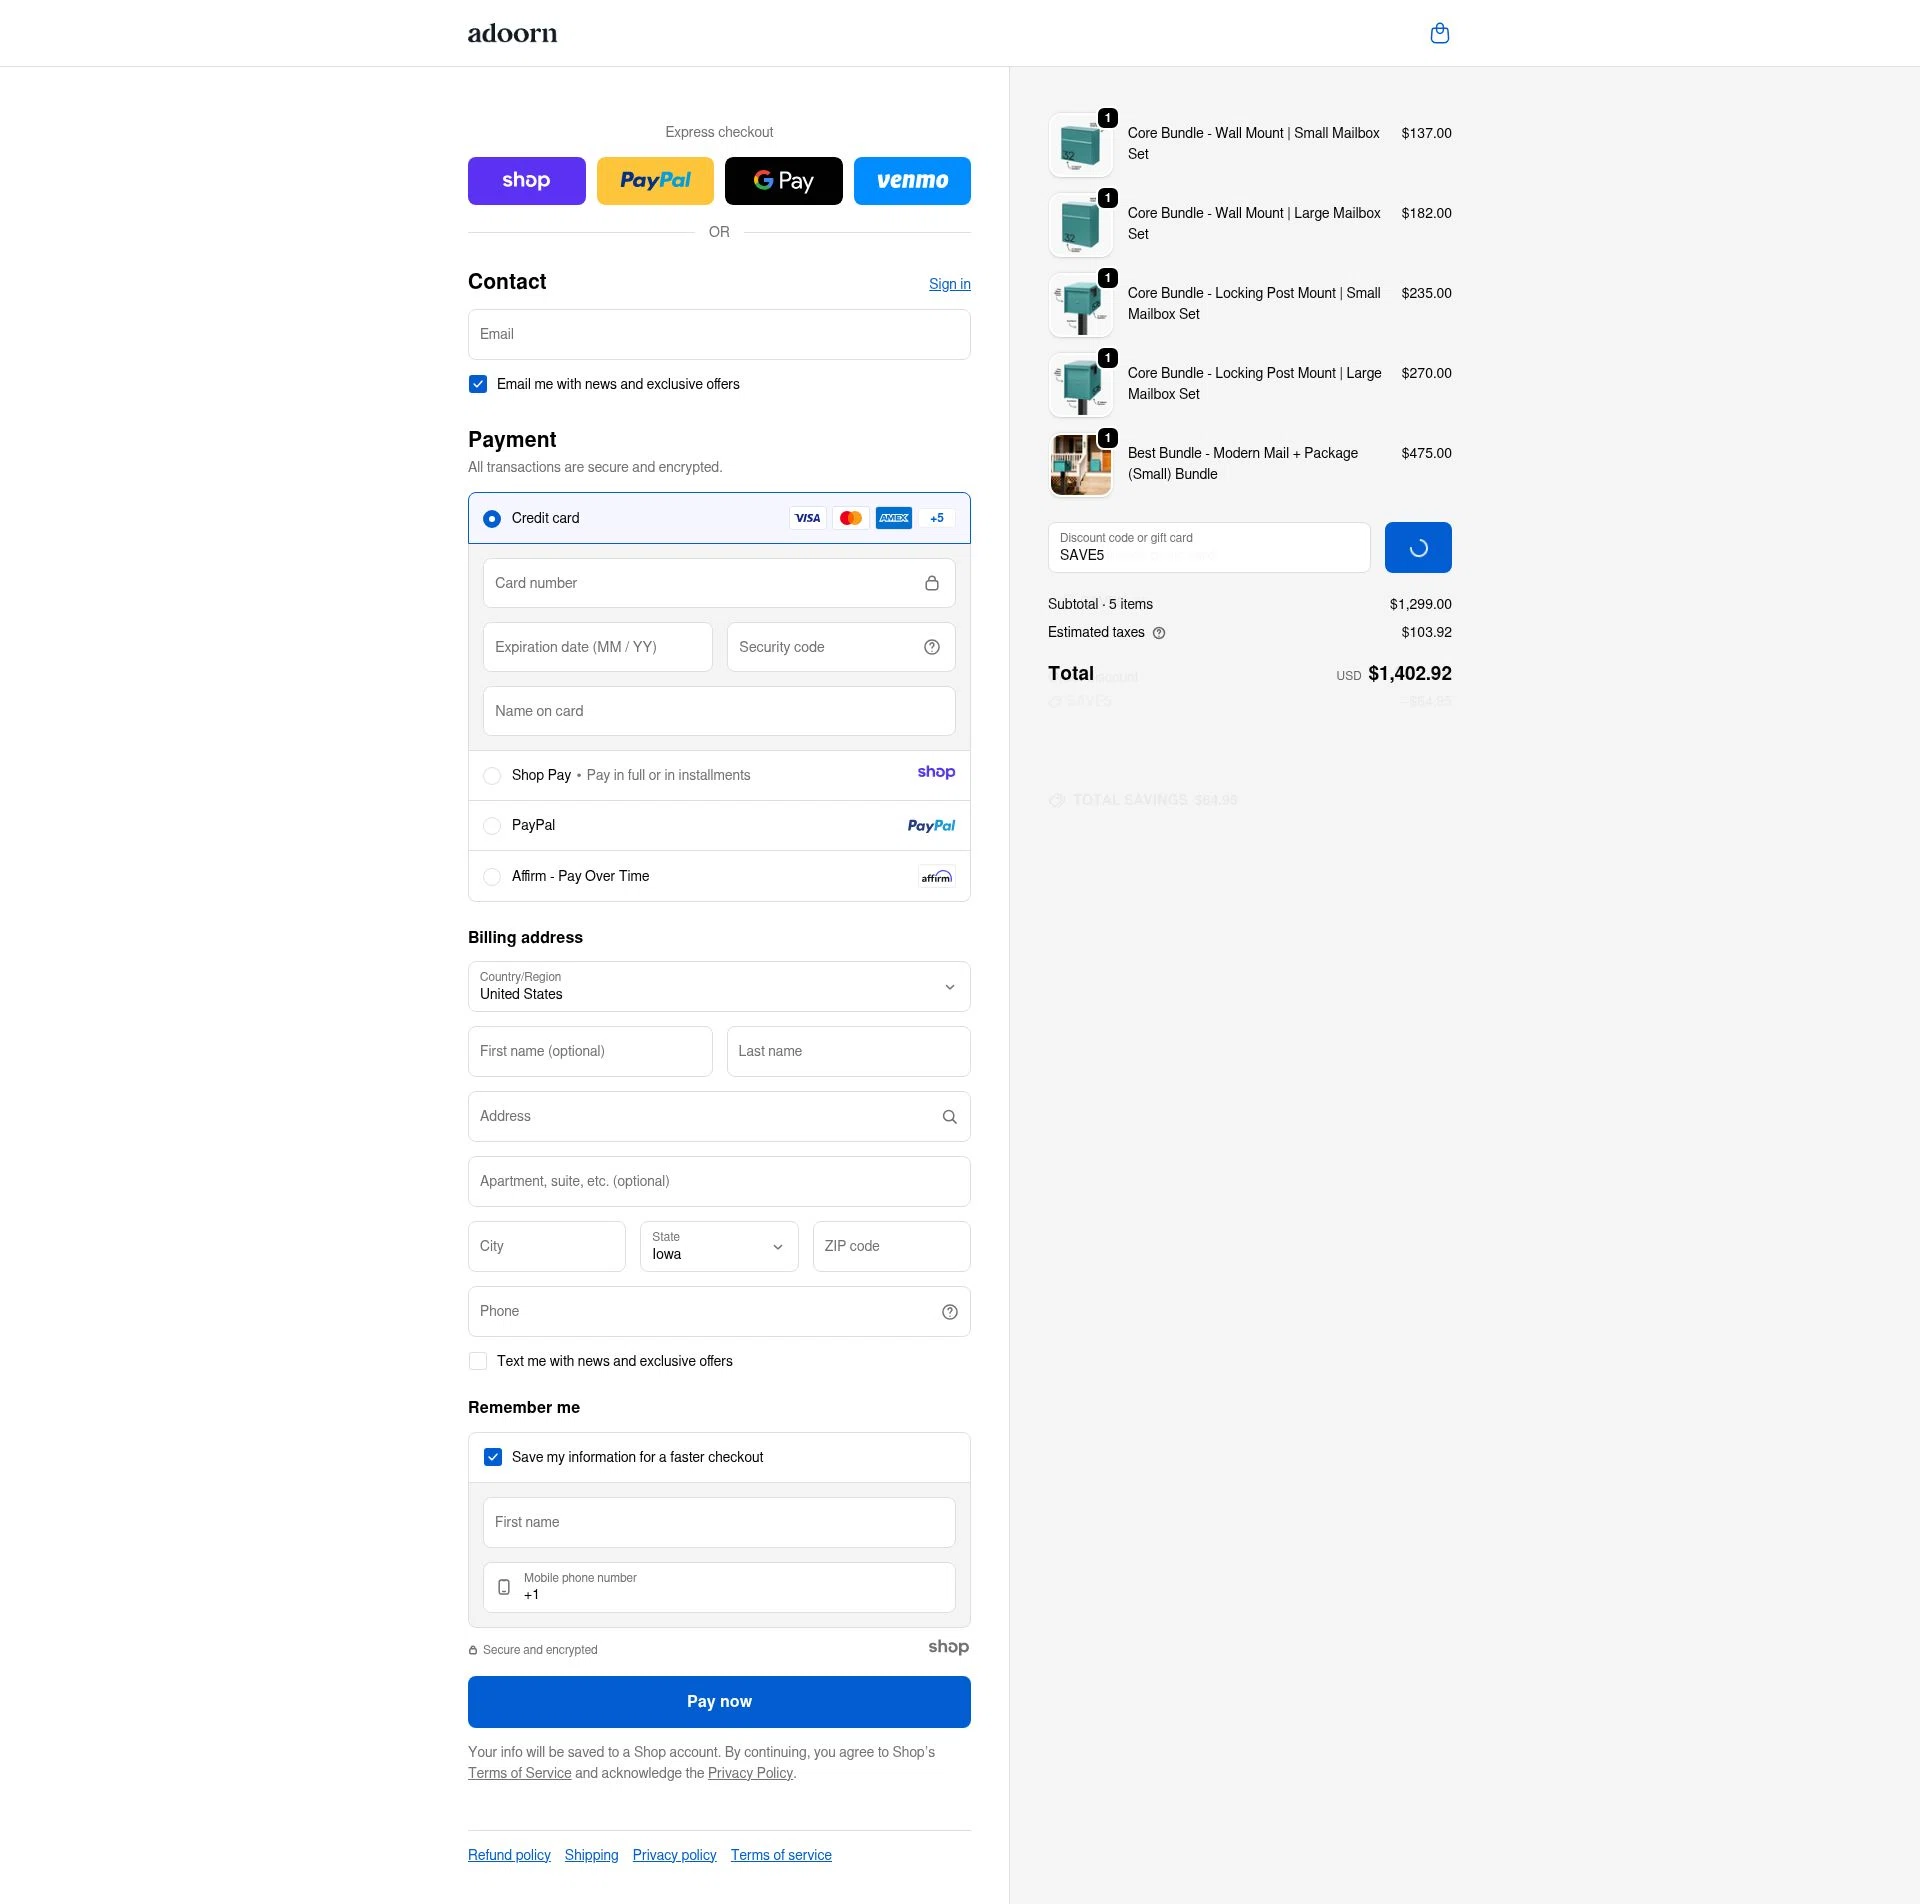Uncheck Email me with news and exclusive offers
This screenshot has height=1904, width=1920.
click(x=478, y=384)
